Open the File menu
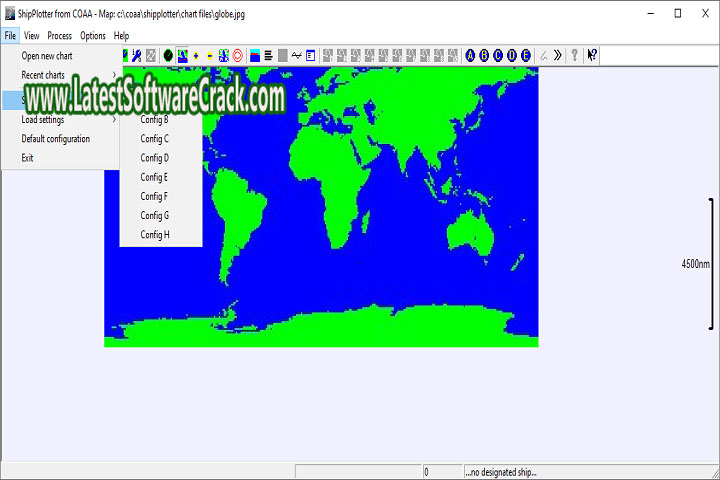This screenshot has width=720, height=480. (10, 35)
